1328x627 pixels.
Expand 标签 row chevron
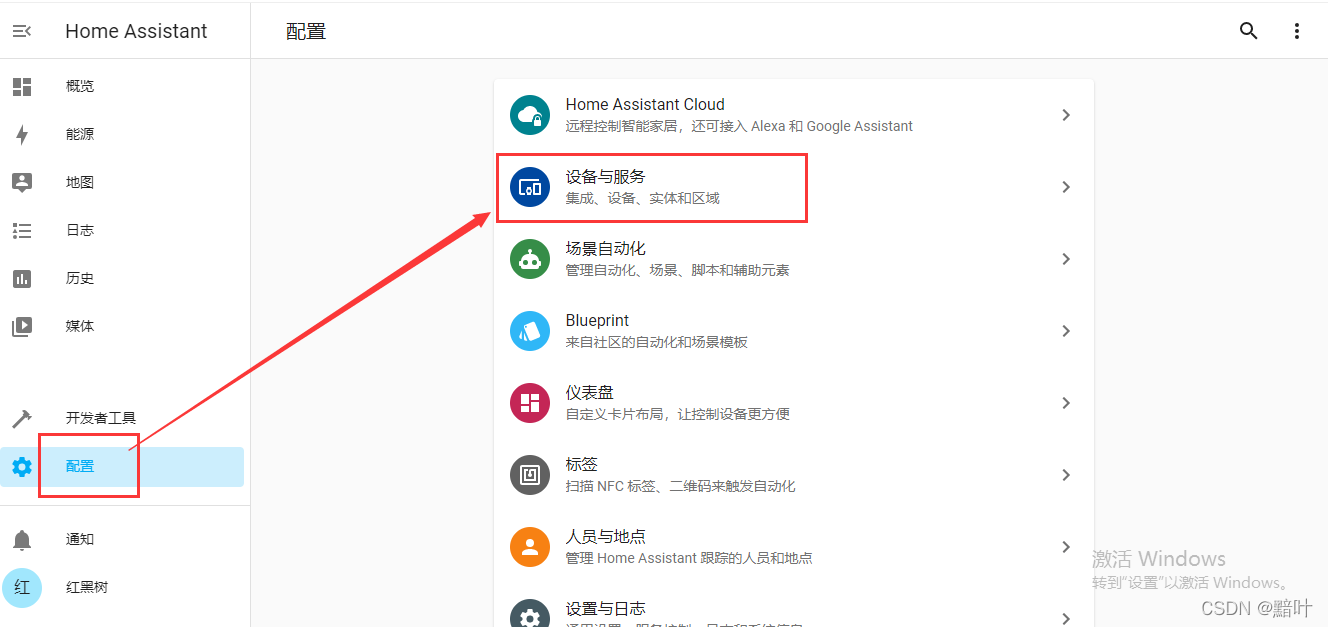(x=1066, y=475)
